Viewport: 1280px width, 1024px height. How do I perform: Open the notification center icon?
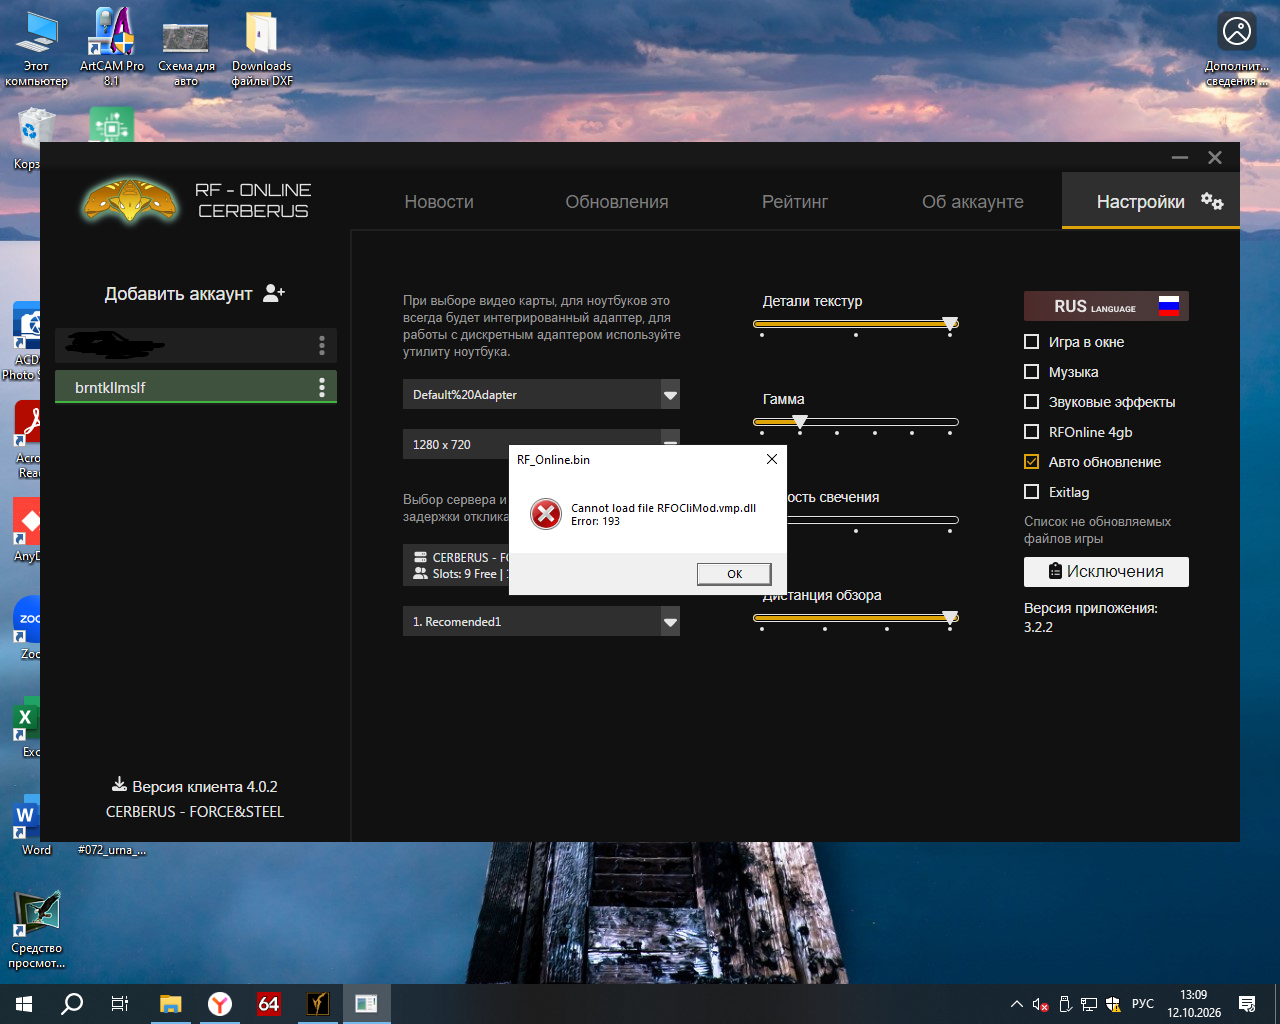coord(1247,1003)
